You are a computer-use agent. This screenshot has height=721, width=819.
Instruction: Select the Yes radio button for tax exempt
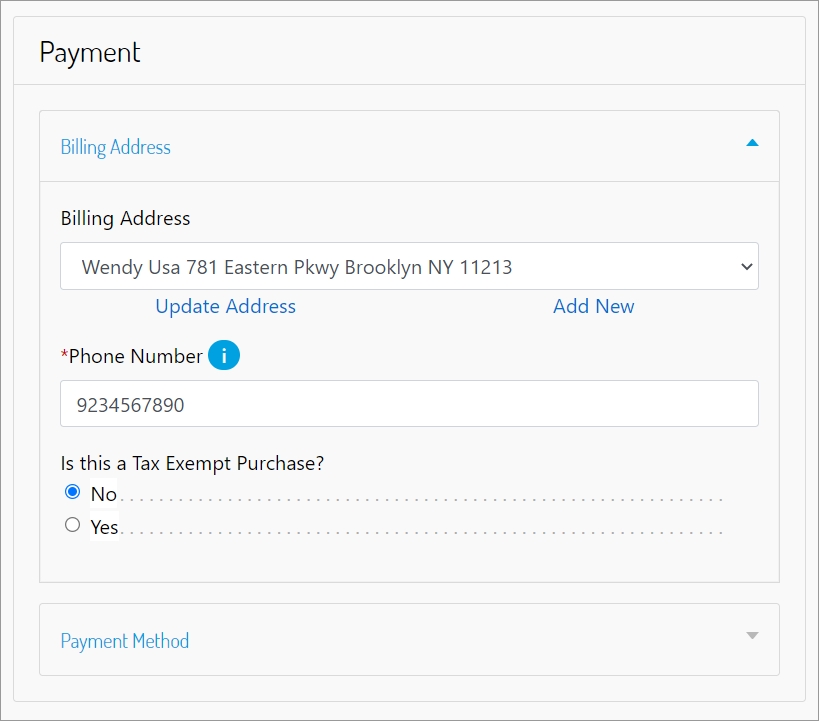[72, 525]
